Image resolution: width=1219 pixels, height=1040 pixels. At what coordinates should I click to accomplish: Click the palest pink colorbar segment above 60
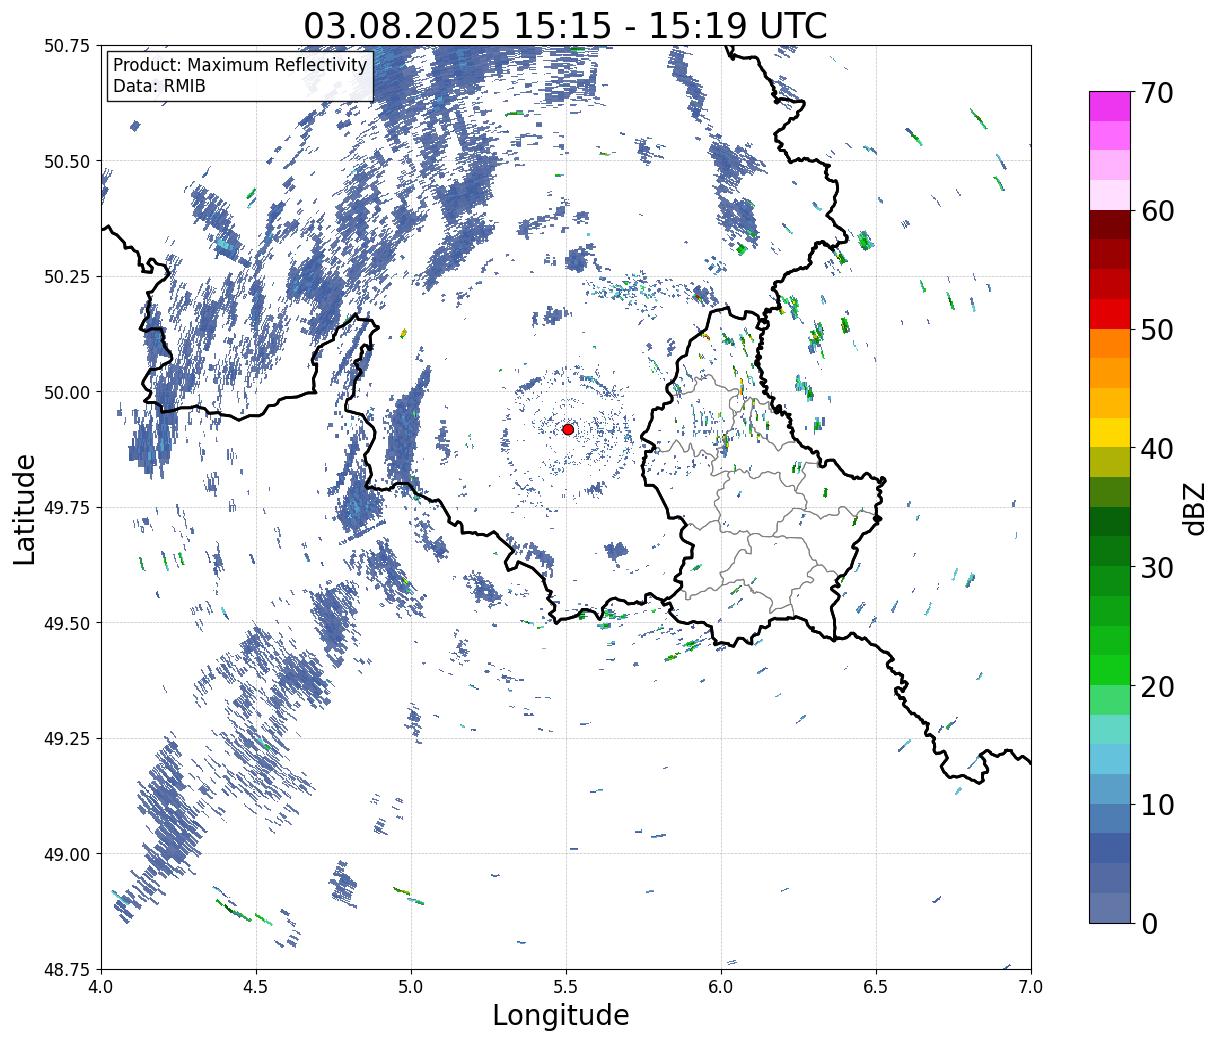pos(1110,195)
